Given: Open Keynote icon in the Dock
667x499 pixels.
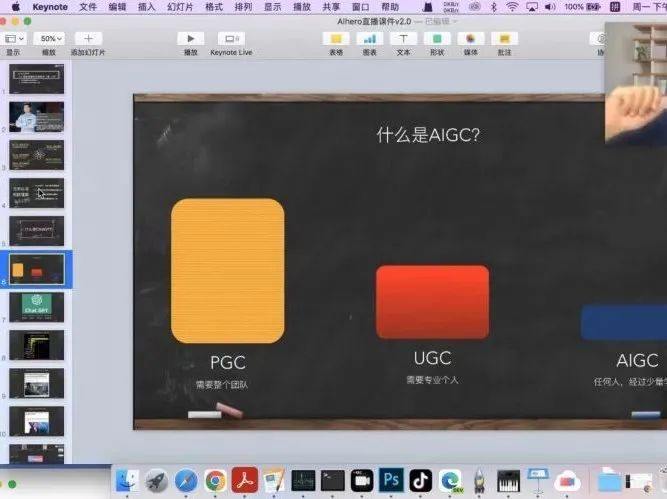Looking at the screenshot, I should click(x=538, y=480).
